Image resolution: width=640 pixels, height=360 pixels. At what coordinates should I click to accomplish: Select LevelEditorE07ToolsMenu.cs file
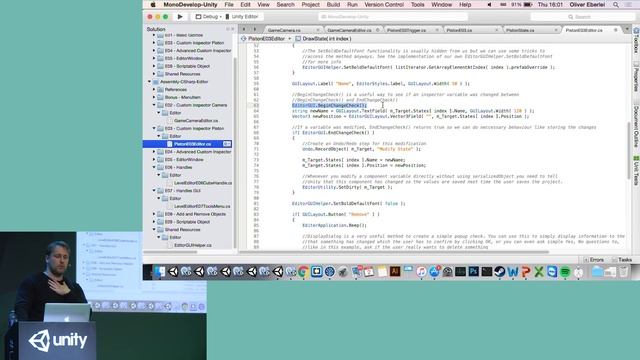point(202,206)
